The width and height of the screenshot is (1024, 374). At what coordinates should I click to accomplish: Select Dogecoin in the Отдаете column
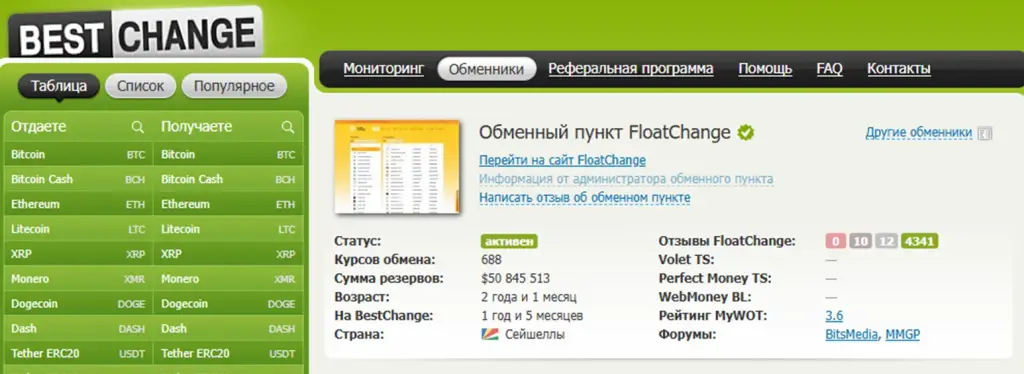[x=78, y=304]
